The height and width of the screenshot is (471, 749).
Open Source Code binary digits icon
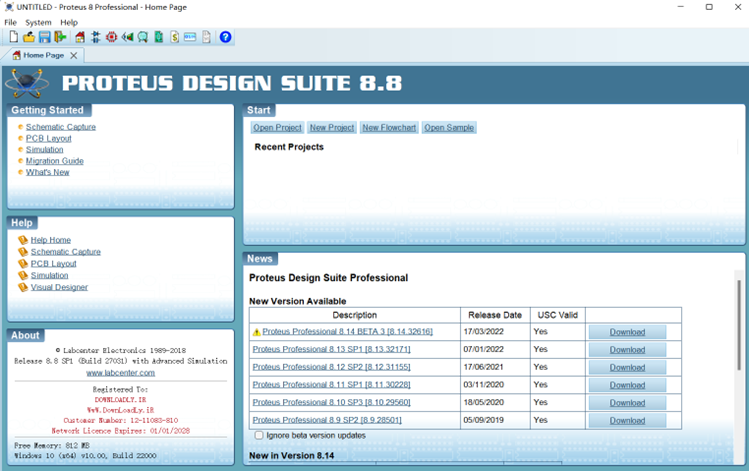190,37
